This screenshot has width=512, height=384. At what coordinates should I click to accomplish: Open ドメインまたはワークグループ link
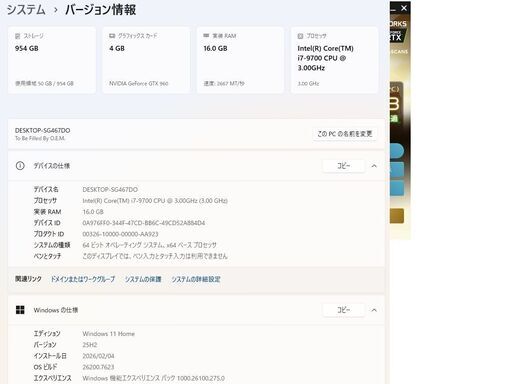tap(83, 279)
